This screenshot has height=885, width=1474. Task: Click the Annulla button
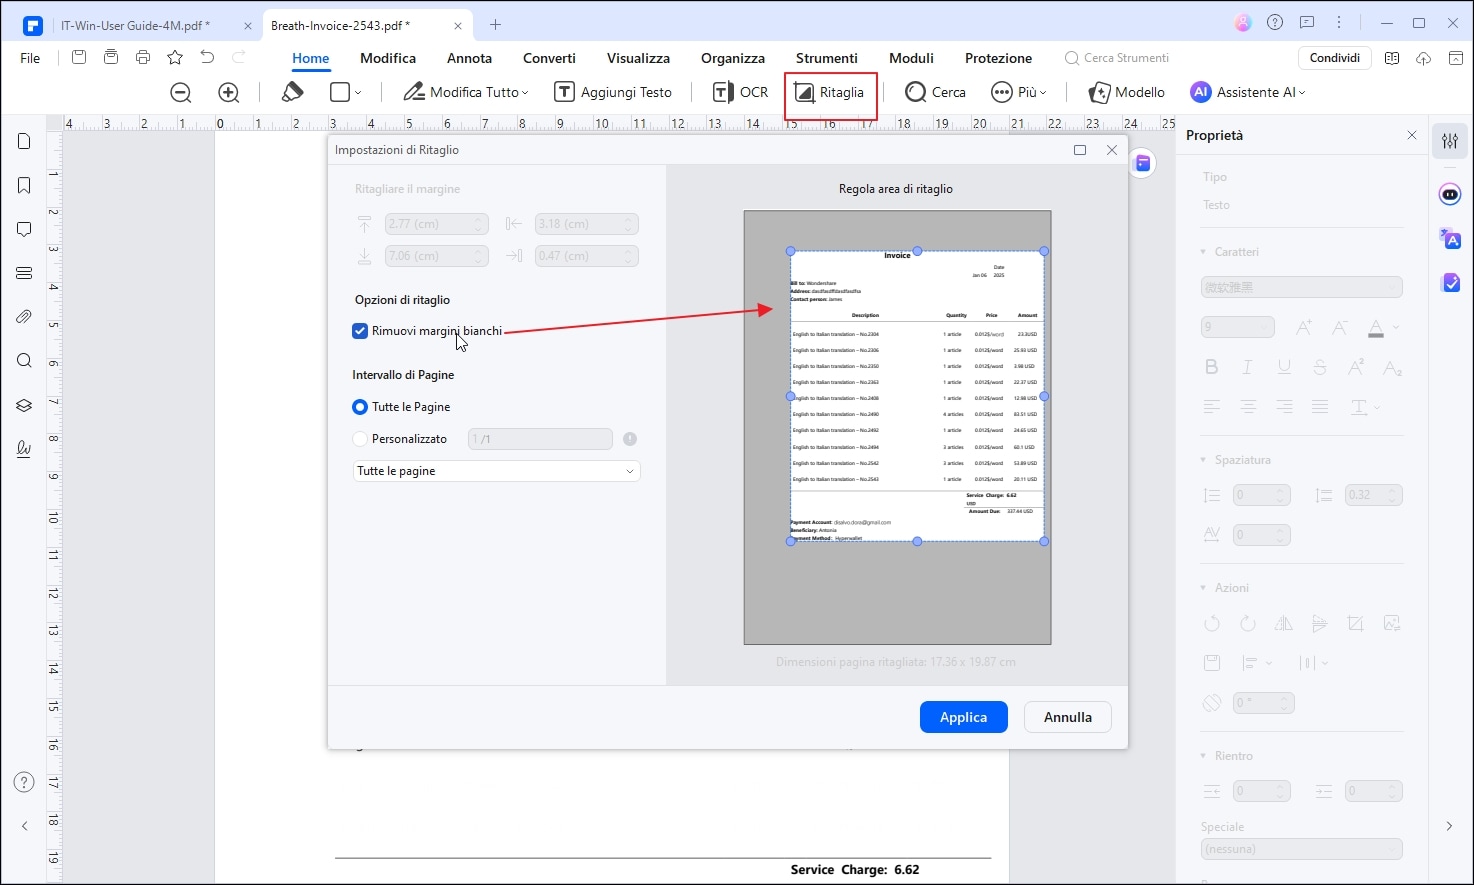click(1068, 717)
